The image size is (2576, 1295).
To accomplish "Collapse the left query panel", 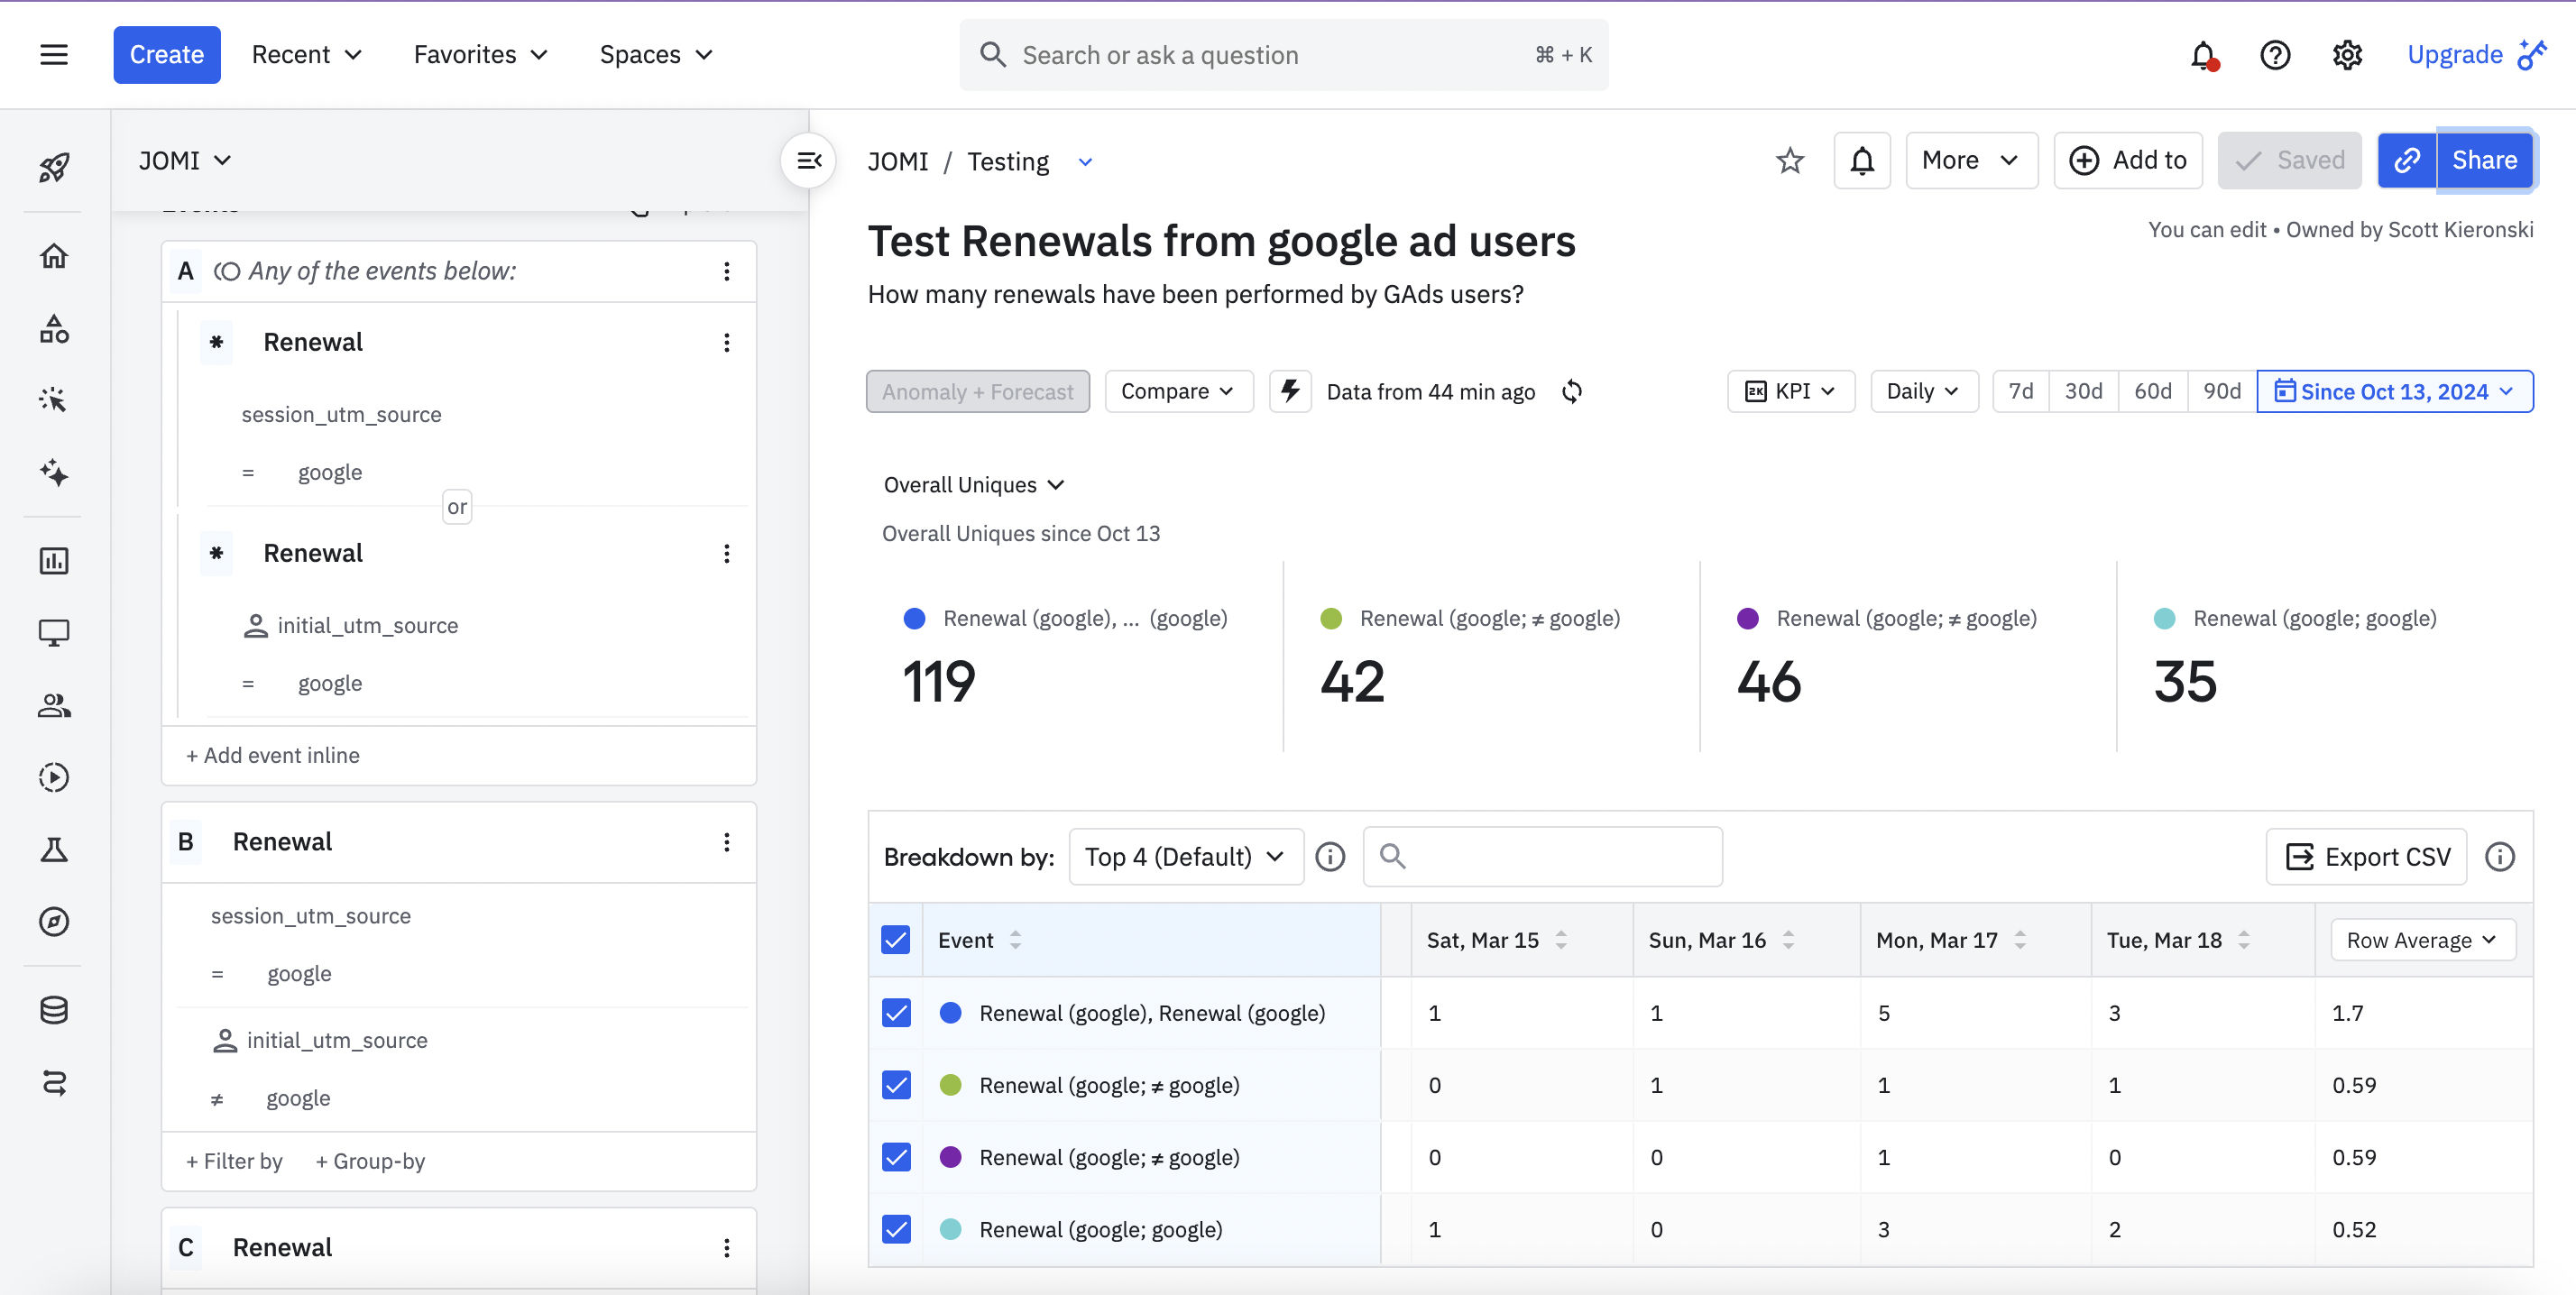I will point(808,160).
